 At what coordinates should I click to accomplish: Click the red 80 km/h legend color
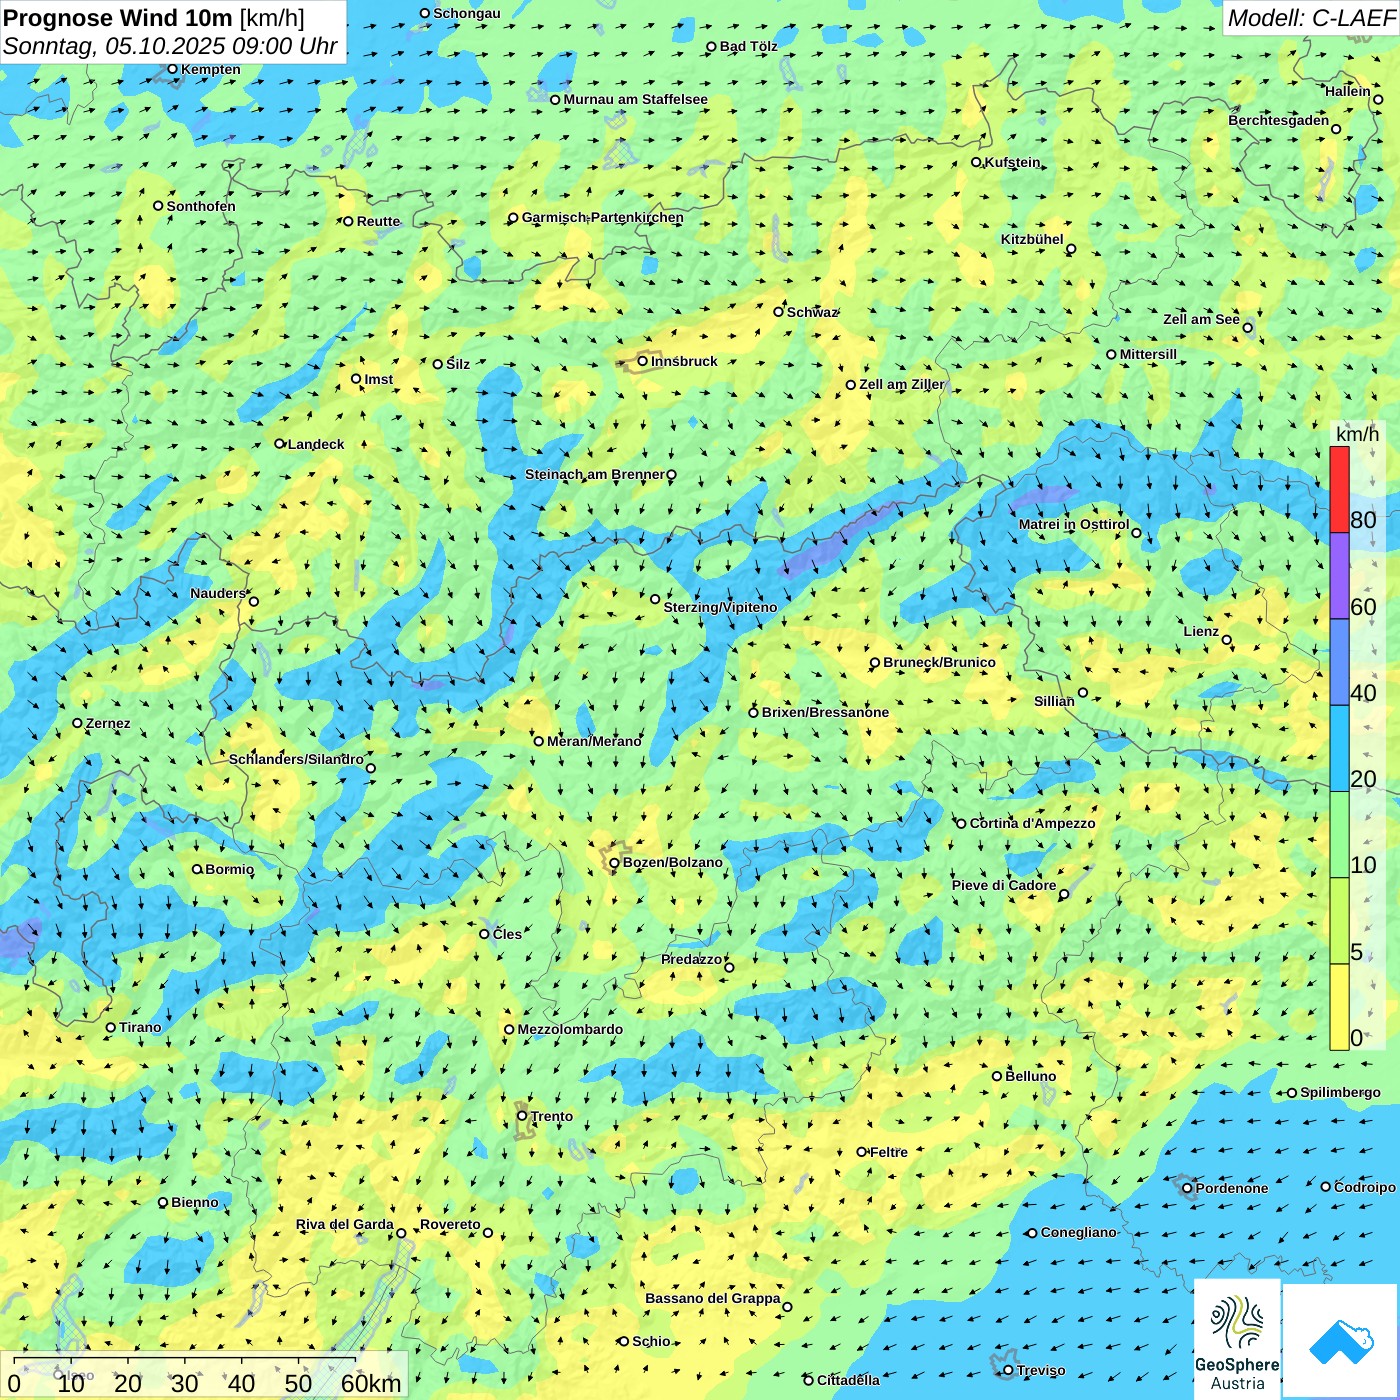(1339, 490)
